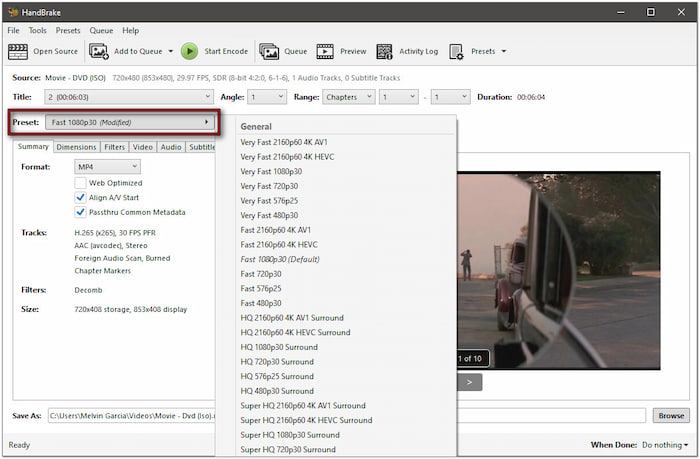Viewport: 700px width, 459px height.
Task: Select preset Super HQ 2160p60 4K AV1 Surround
Action: click(x=303, y=405)
